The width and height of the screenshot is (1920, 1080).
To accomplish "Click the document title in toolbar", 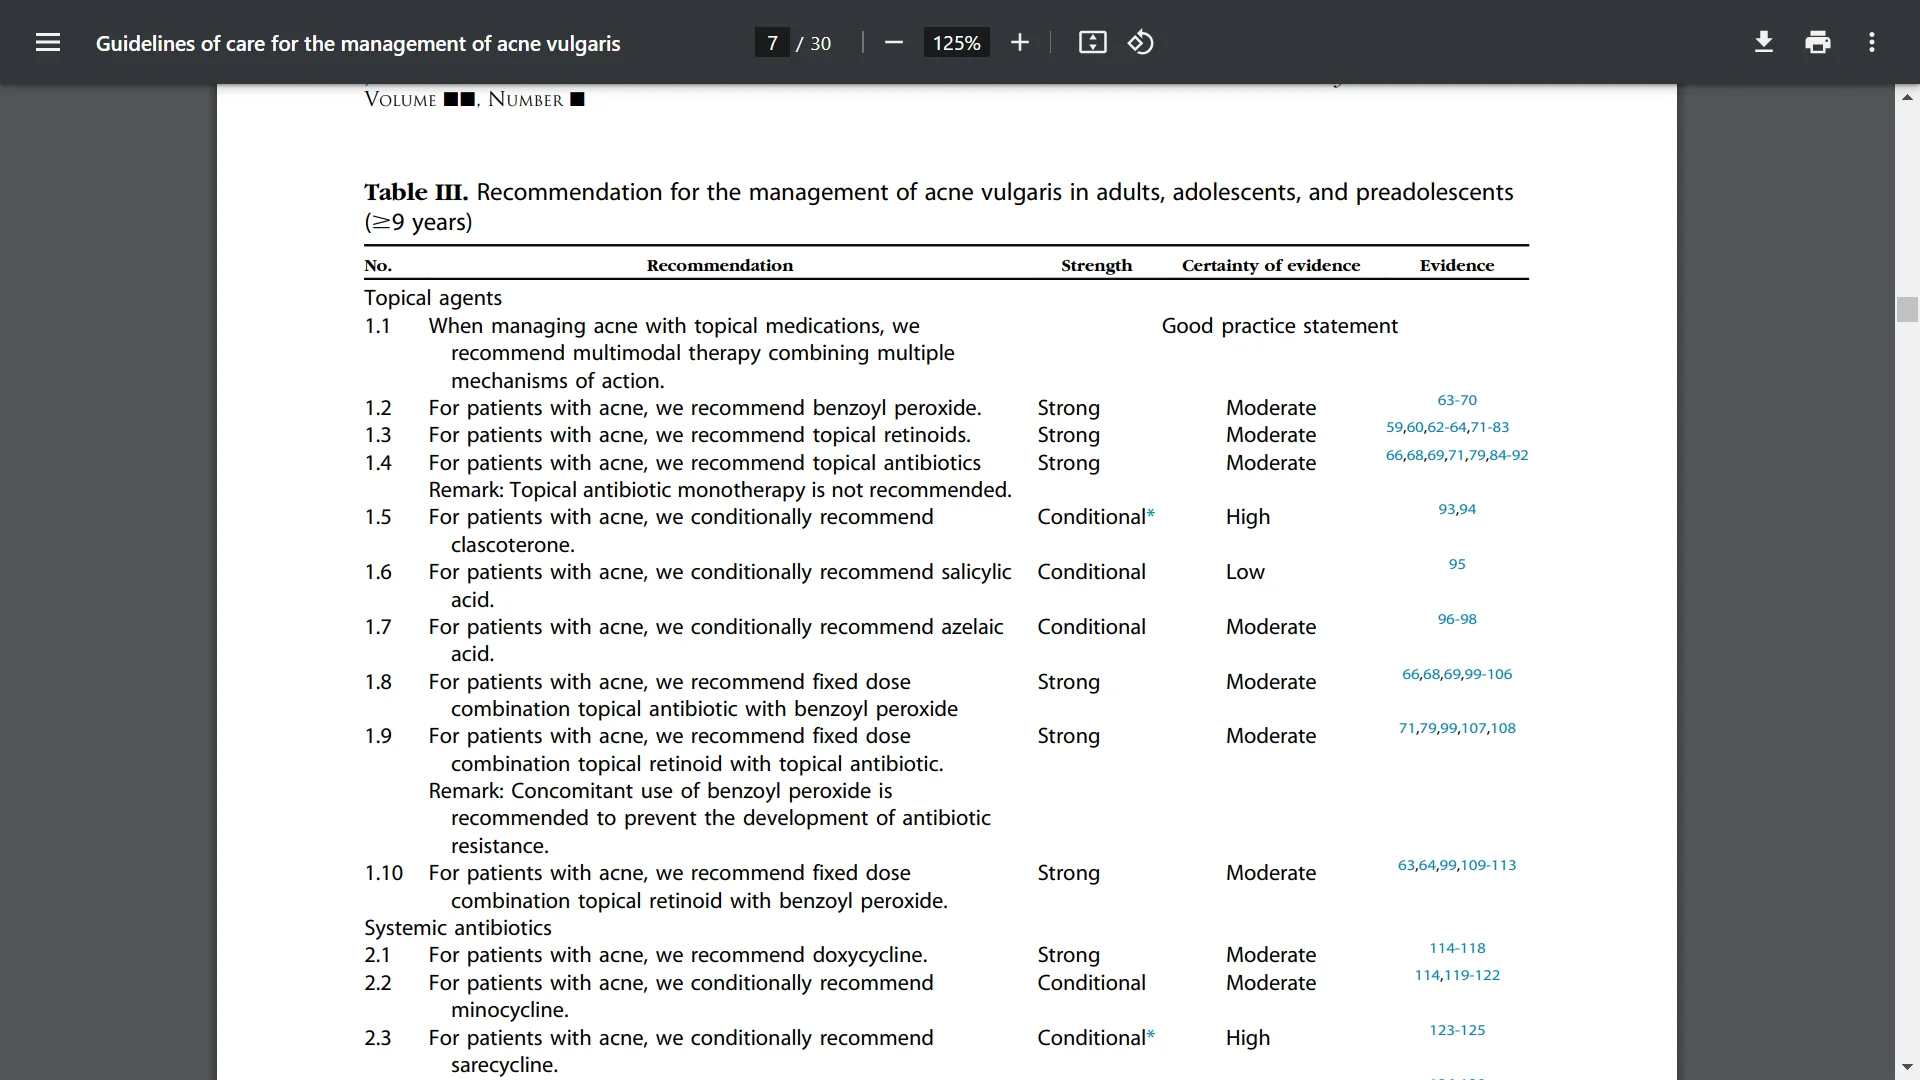I will tap(358, 43).
